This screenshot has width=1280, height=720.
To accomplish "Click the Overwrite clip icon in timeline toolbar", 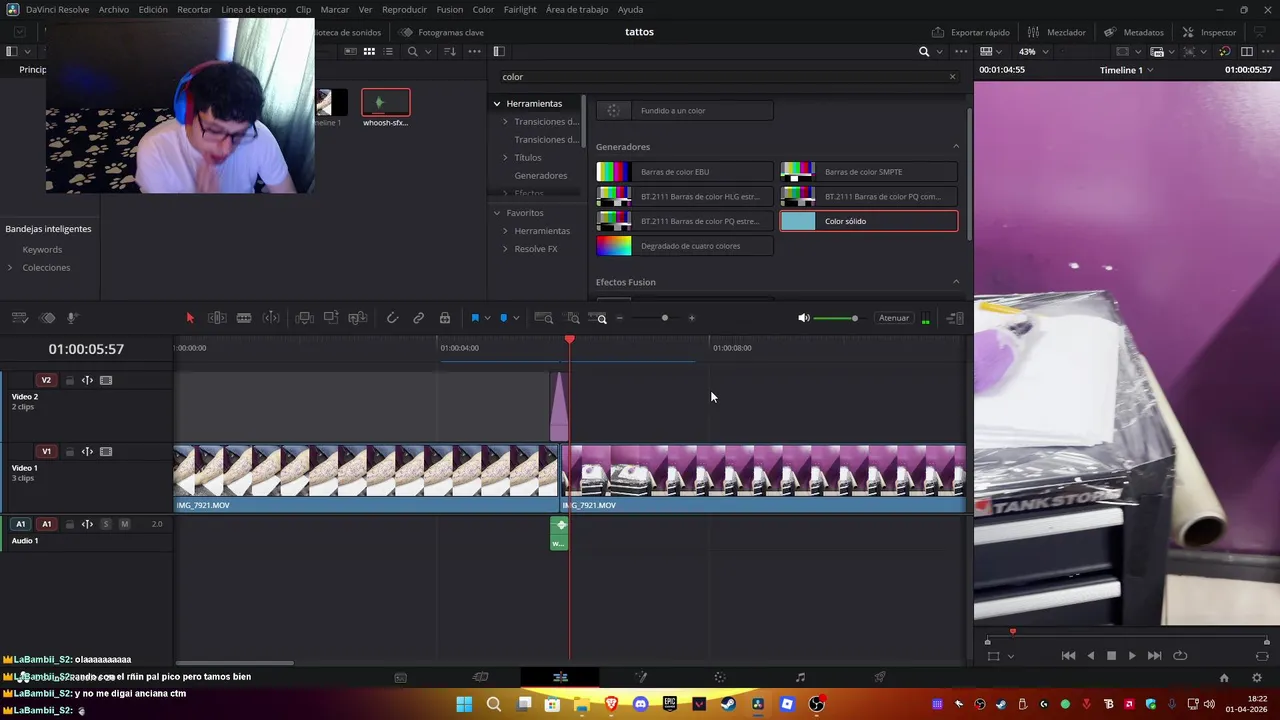I will point(331,318).
